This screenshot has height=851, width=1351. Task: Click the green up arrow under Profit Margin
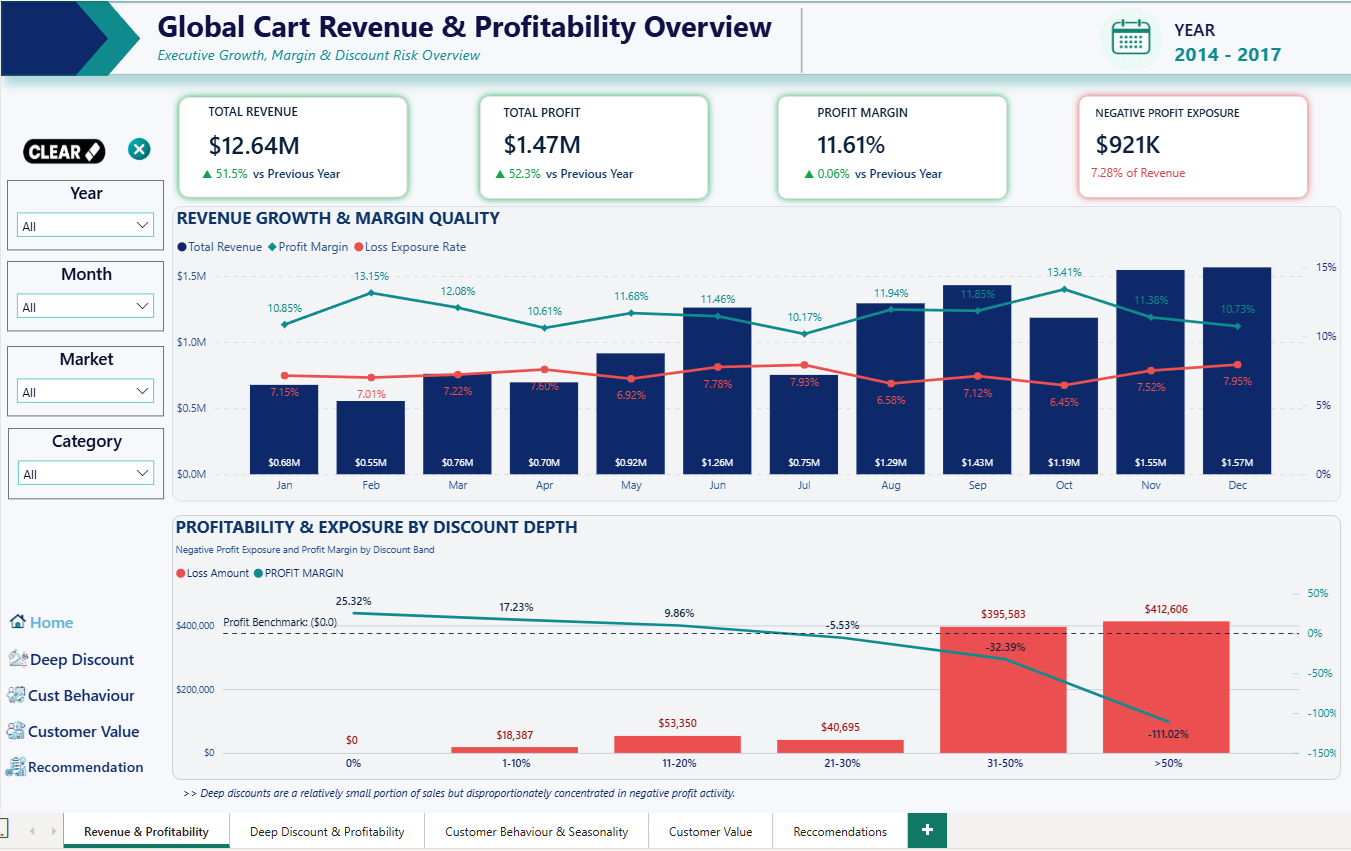pyautogui.click(x=809, y=174)
